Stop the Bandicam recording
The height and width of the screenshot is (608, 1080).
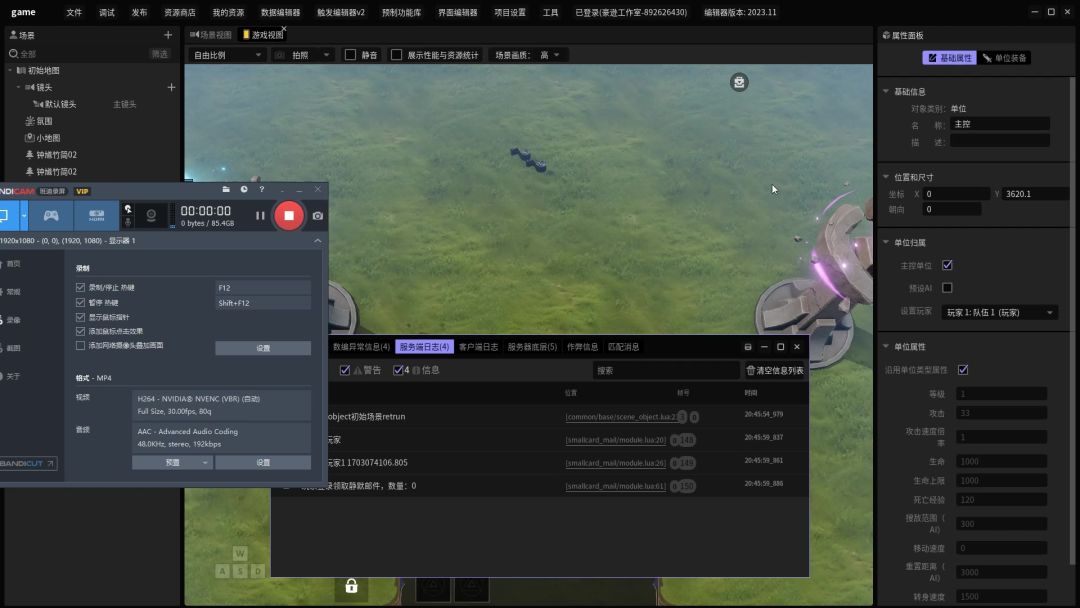(289, 215)
